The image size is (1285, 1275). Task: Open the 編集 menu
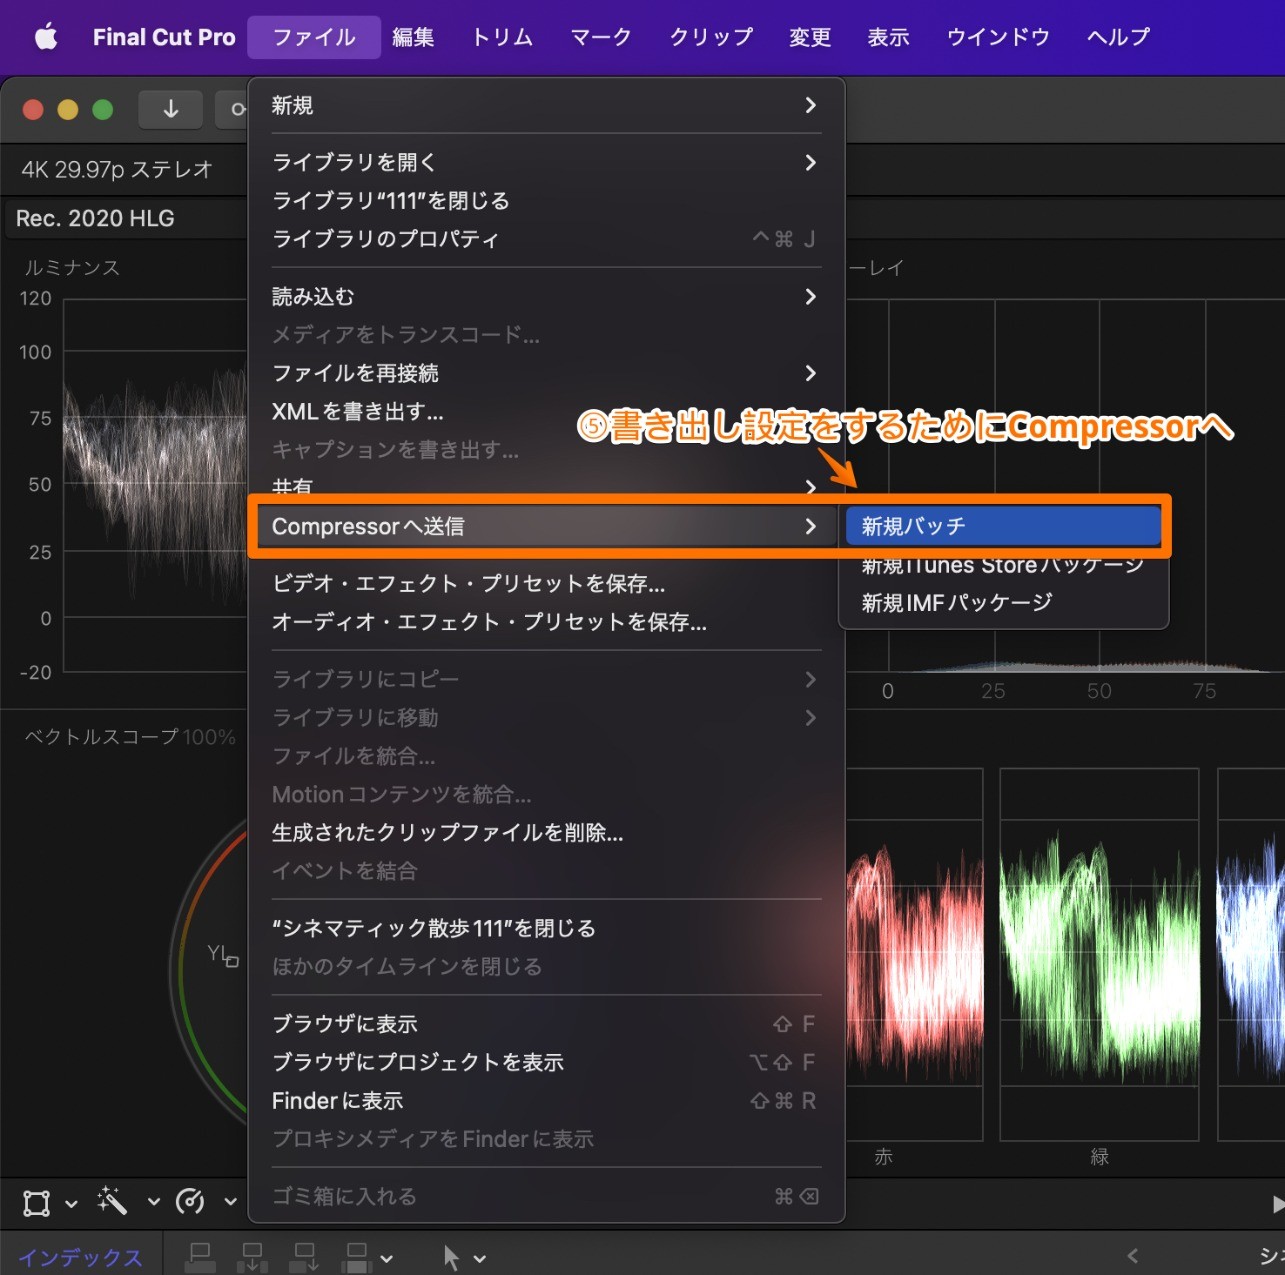(x=413, y=38)
